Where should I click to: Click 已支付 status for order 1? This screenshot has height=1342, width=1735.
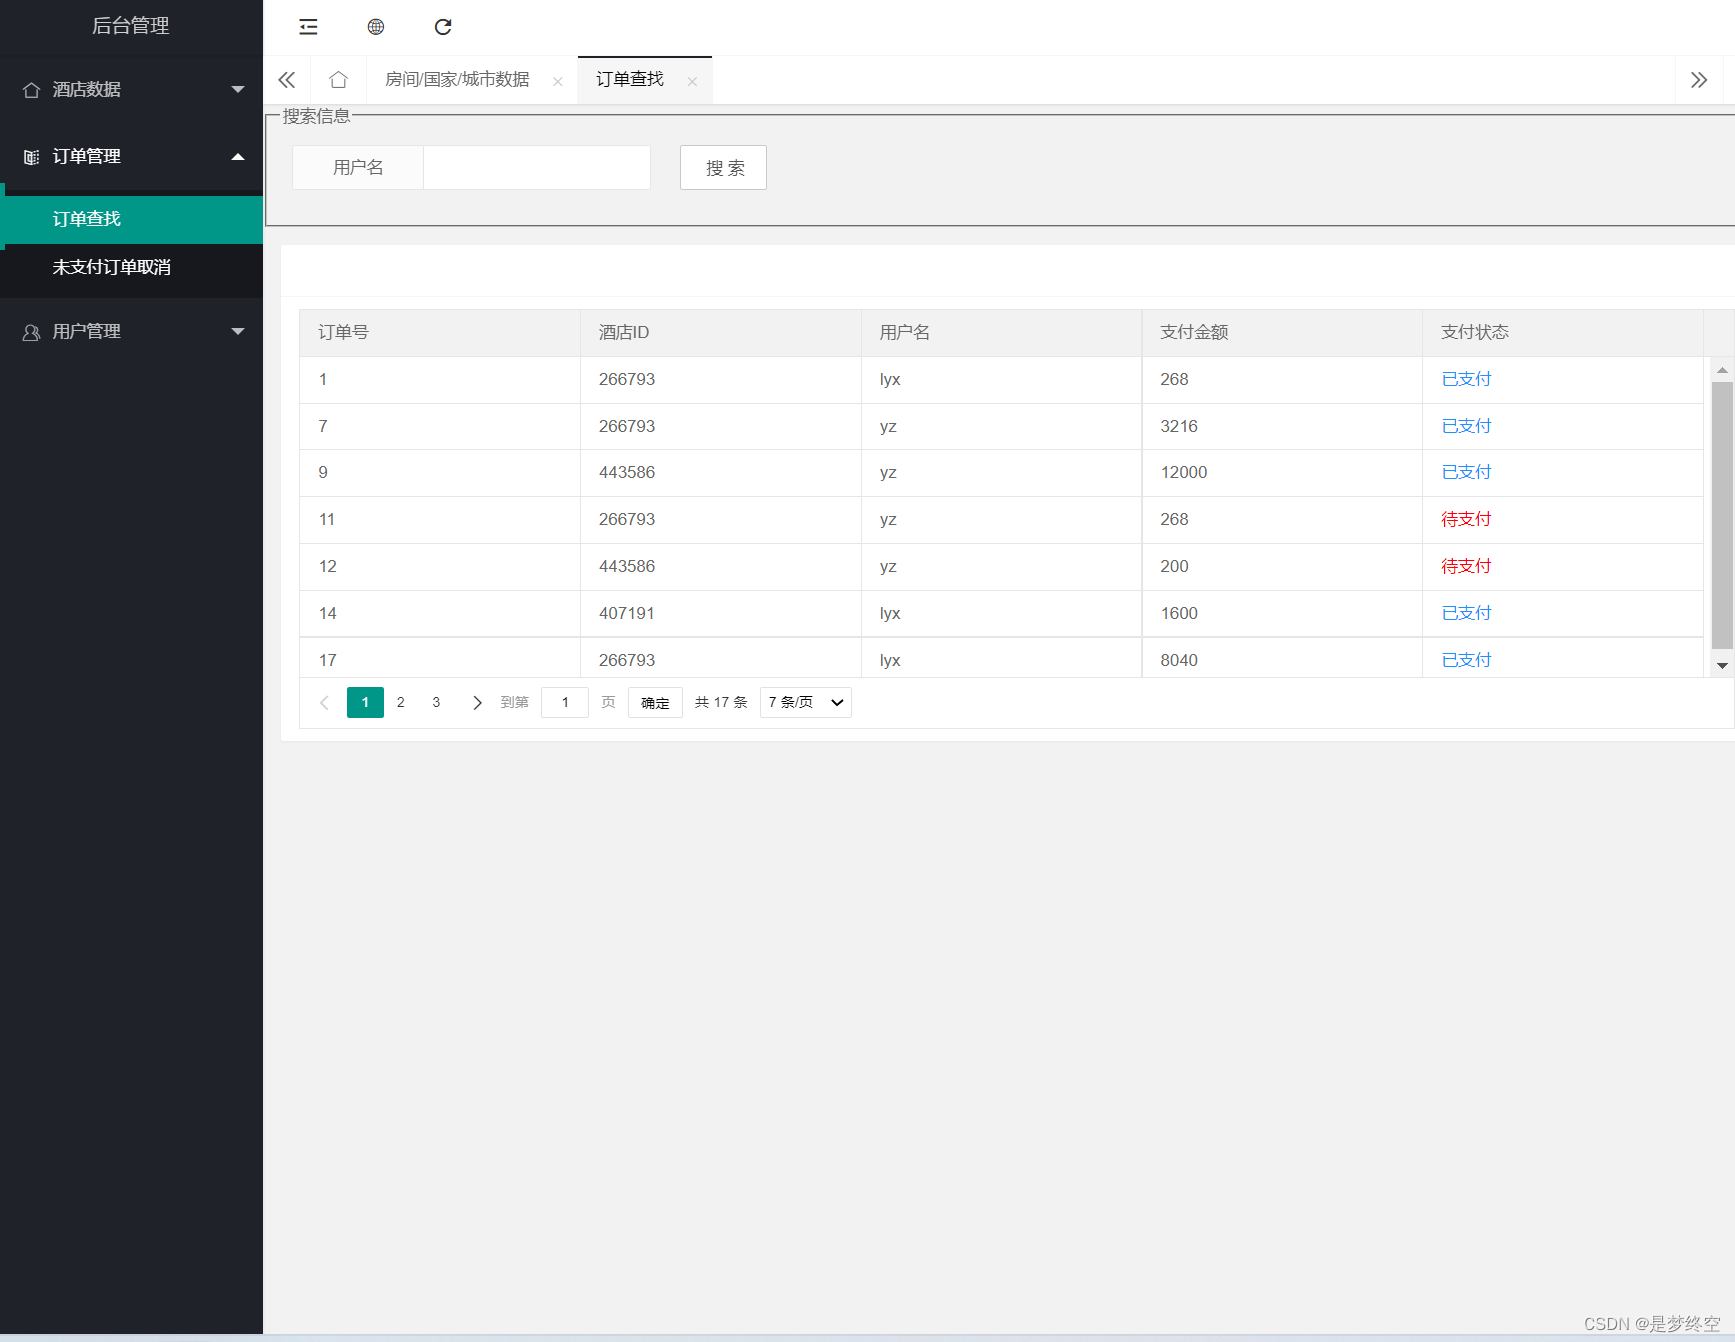coord(1466,379)
